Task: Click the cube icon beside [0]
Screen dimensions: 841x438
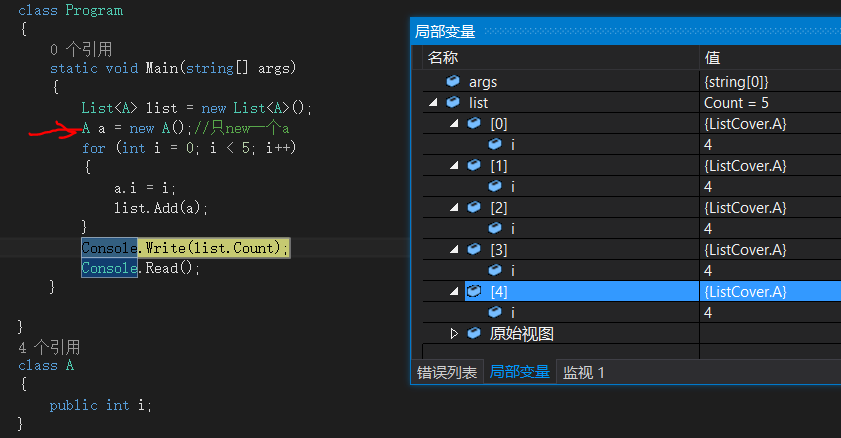Action: click(474, 123)
